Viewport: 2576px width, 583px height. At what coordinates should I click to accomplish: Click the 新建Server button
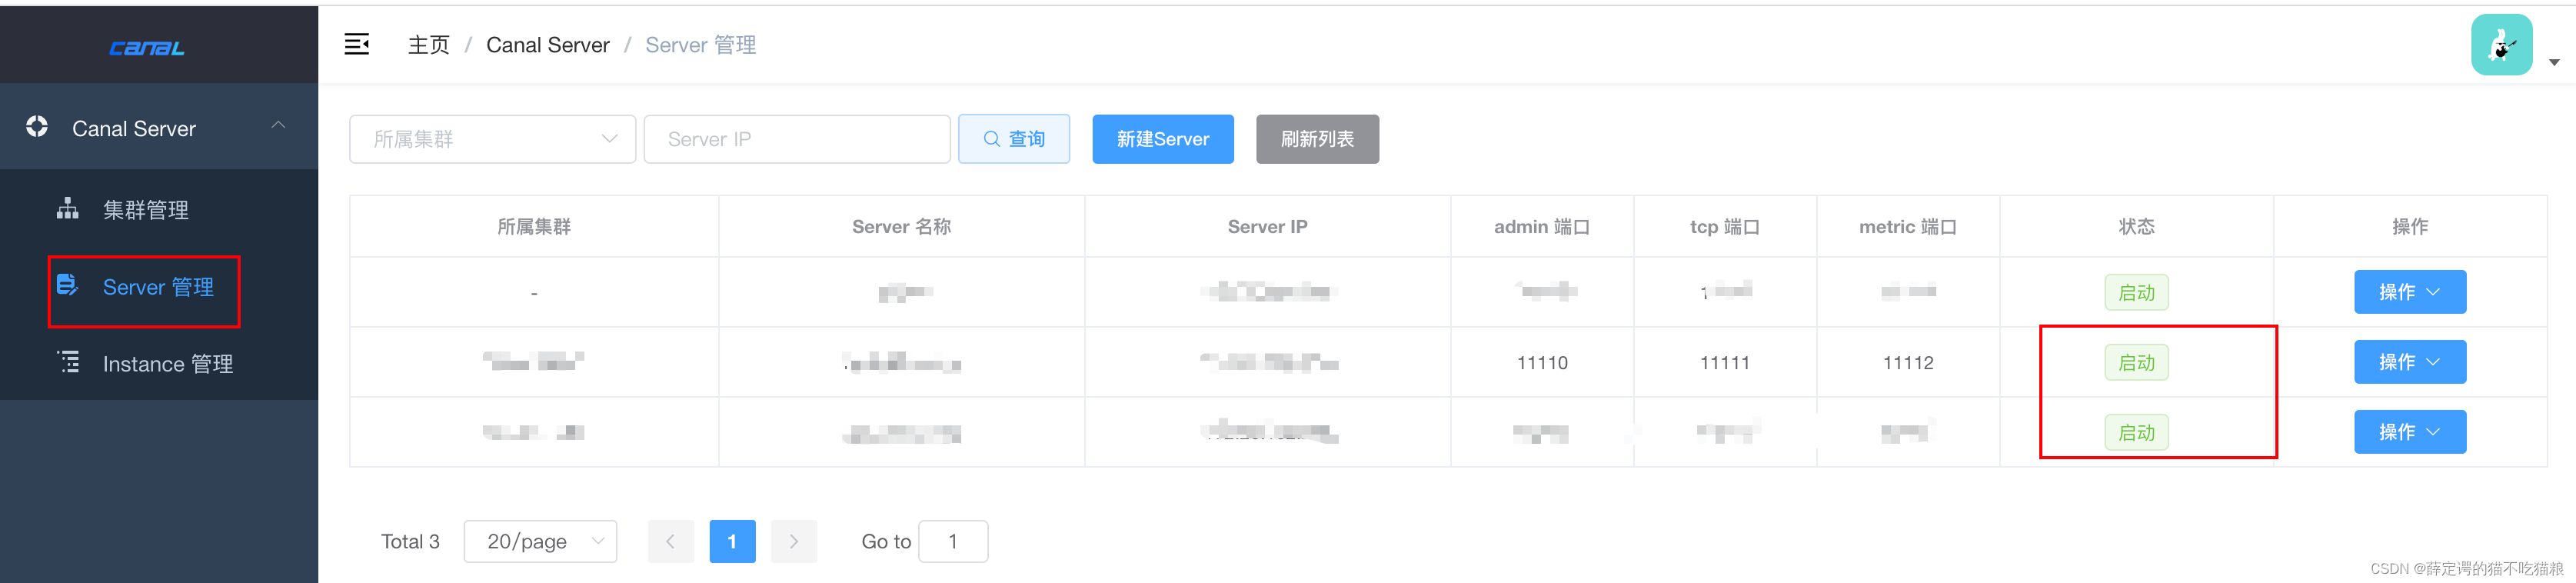pos(1162,139)
